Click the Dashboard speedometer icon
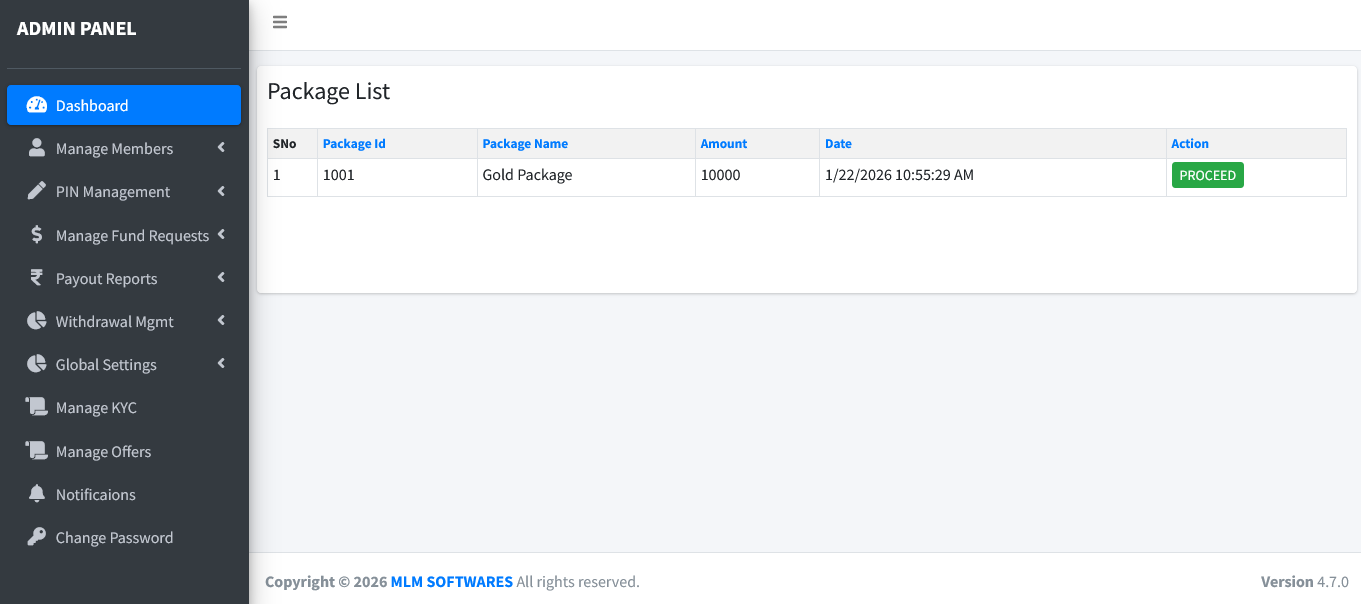This screenshot has height=604, width=1361. [37, 105]
